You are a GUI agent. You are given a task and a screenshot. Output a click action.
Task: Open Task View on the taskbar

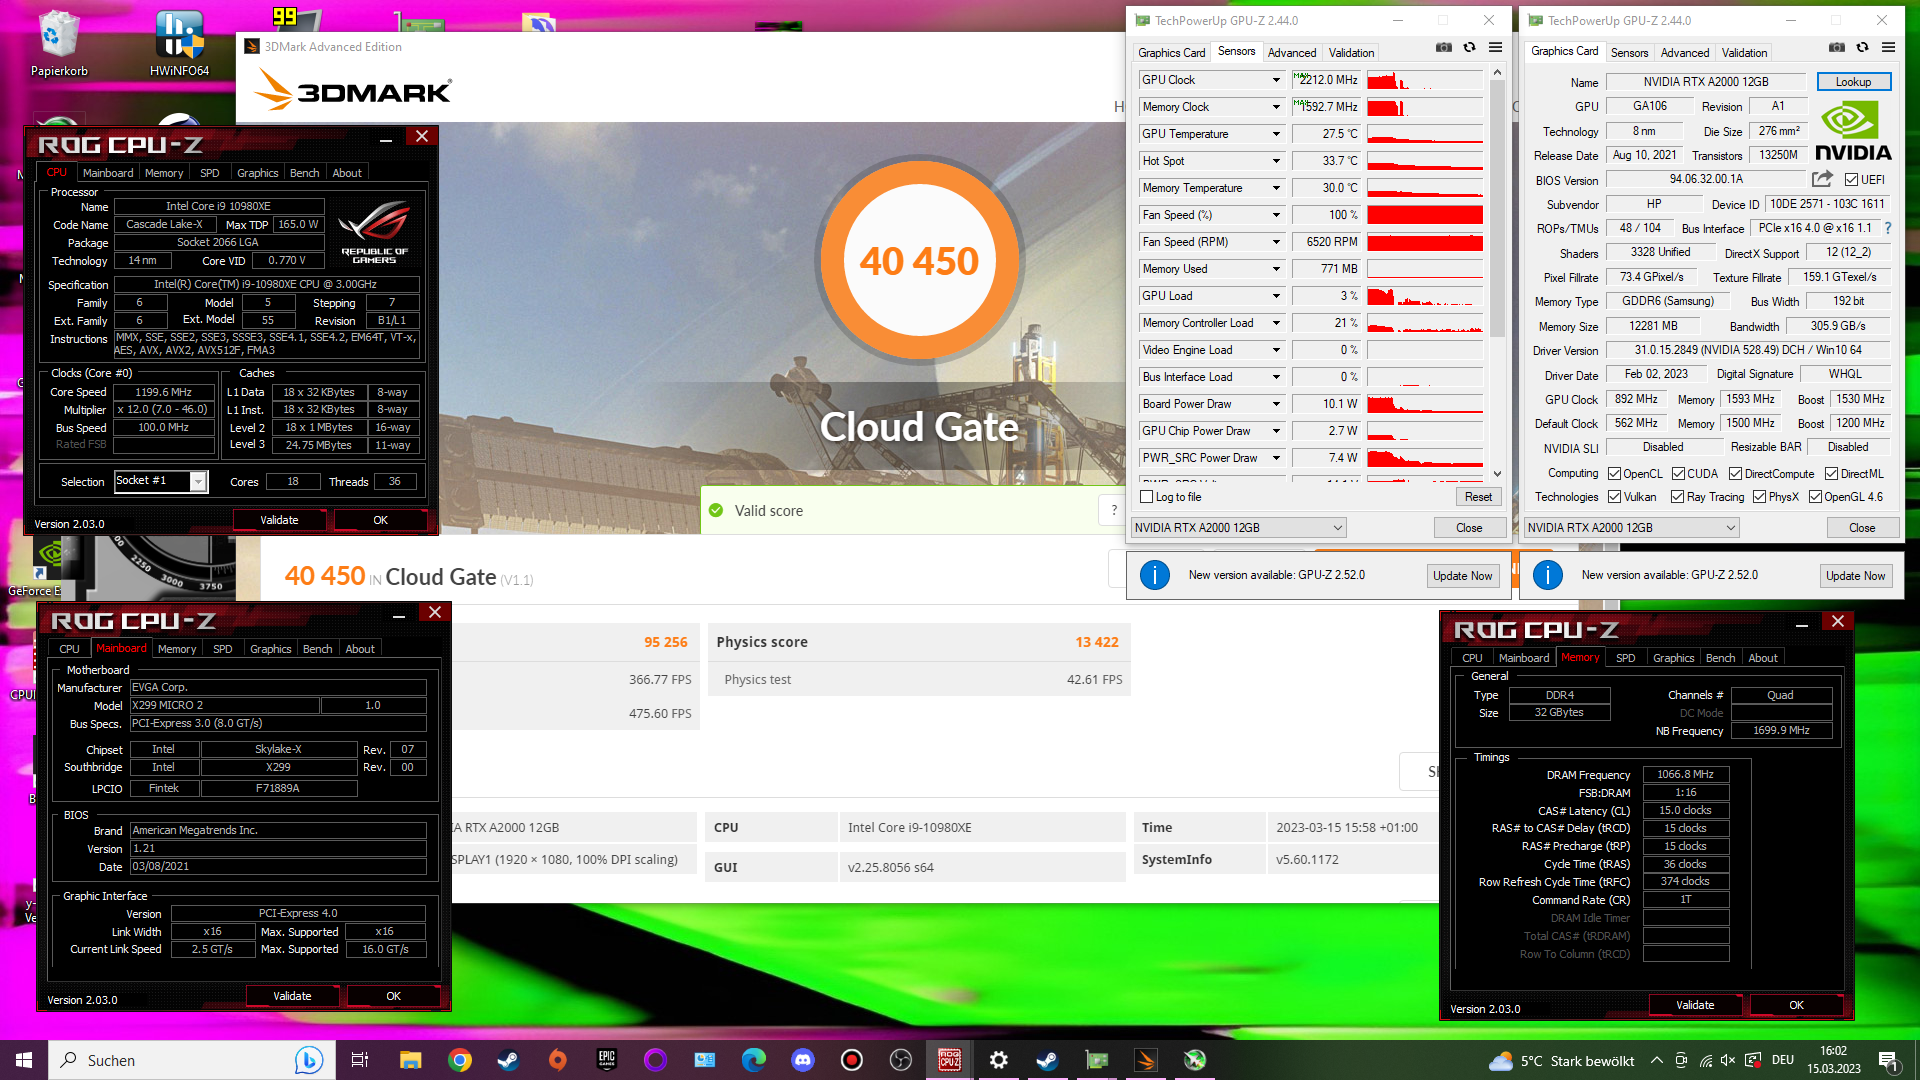(x=360, y=1060)
